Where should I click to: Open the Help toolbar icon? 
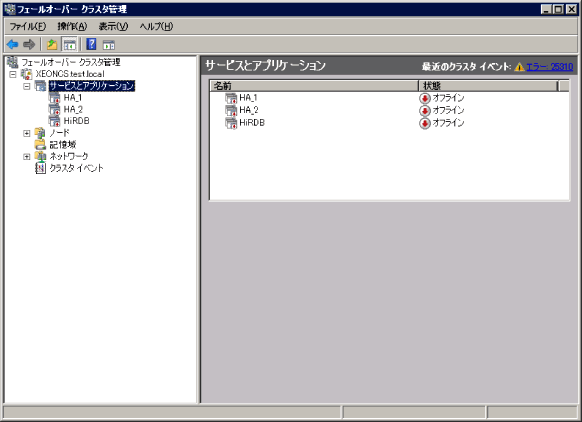click(91, 44)
